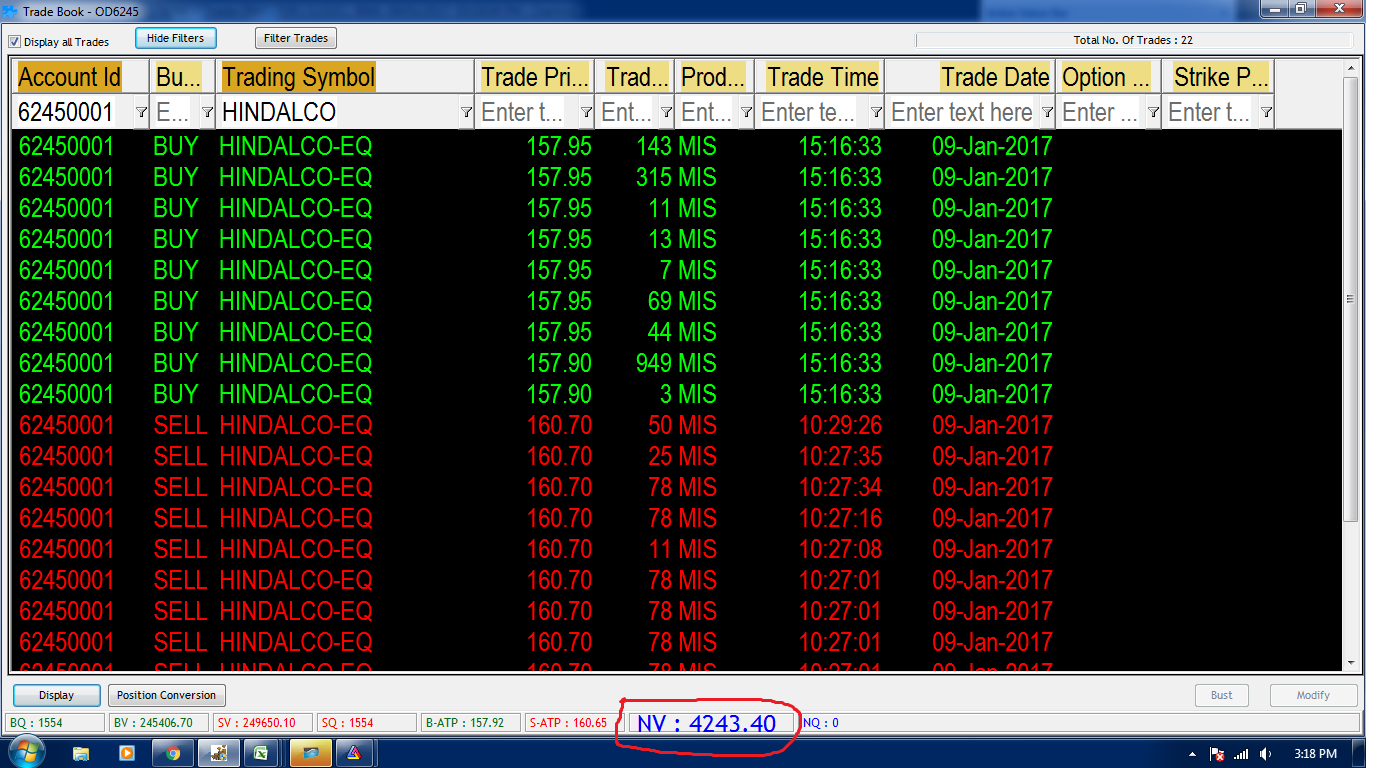1380x768 pixels.
Task: Open Trade Date filter funnel icon
Action: click(x=1047, y=112)
